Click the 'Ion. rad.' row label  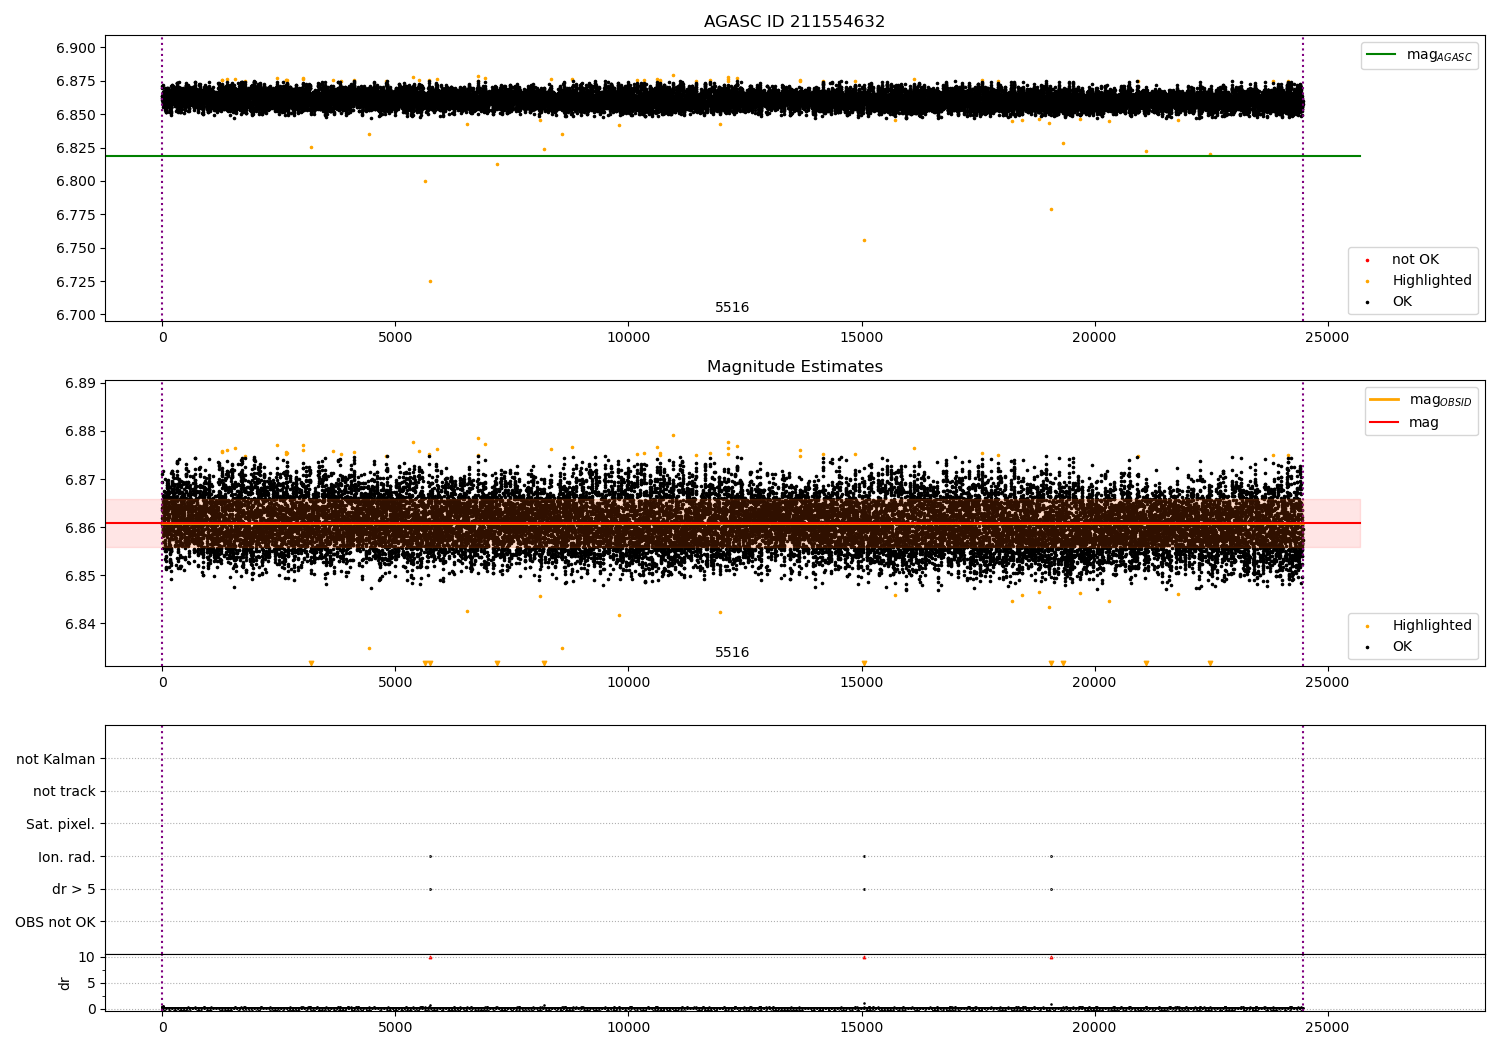66,857
